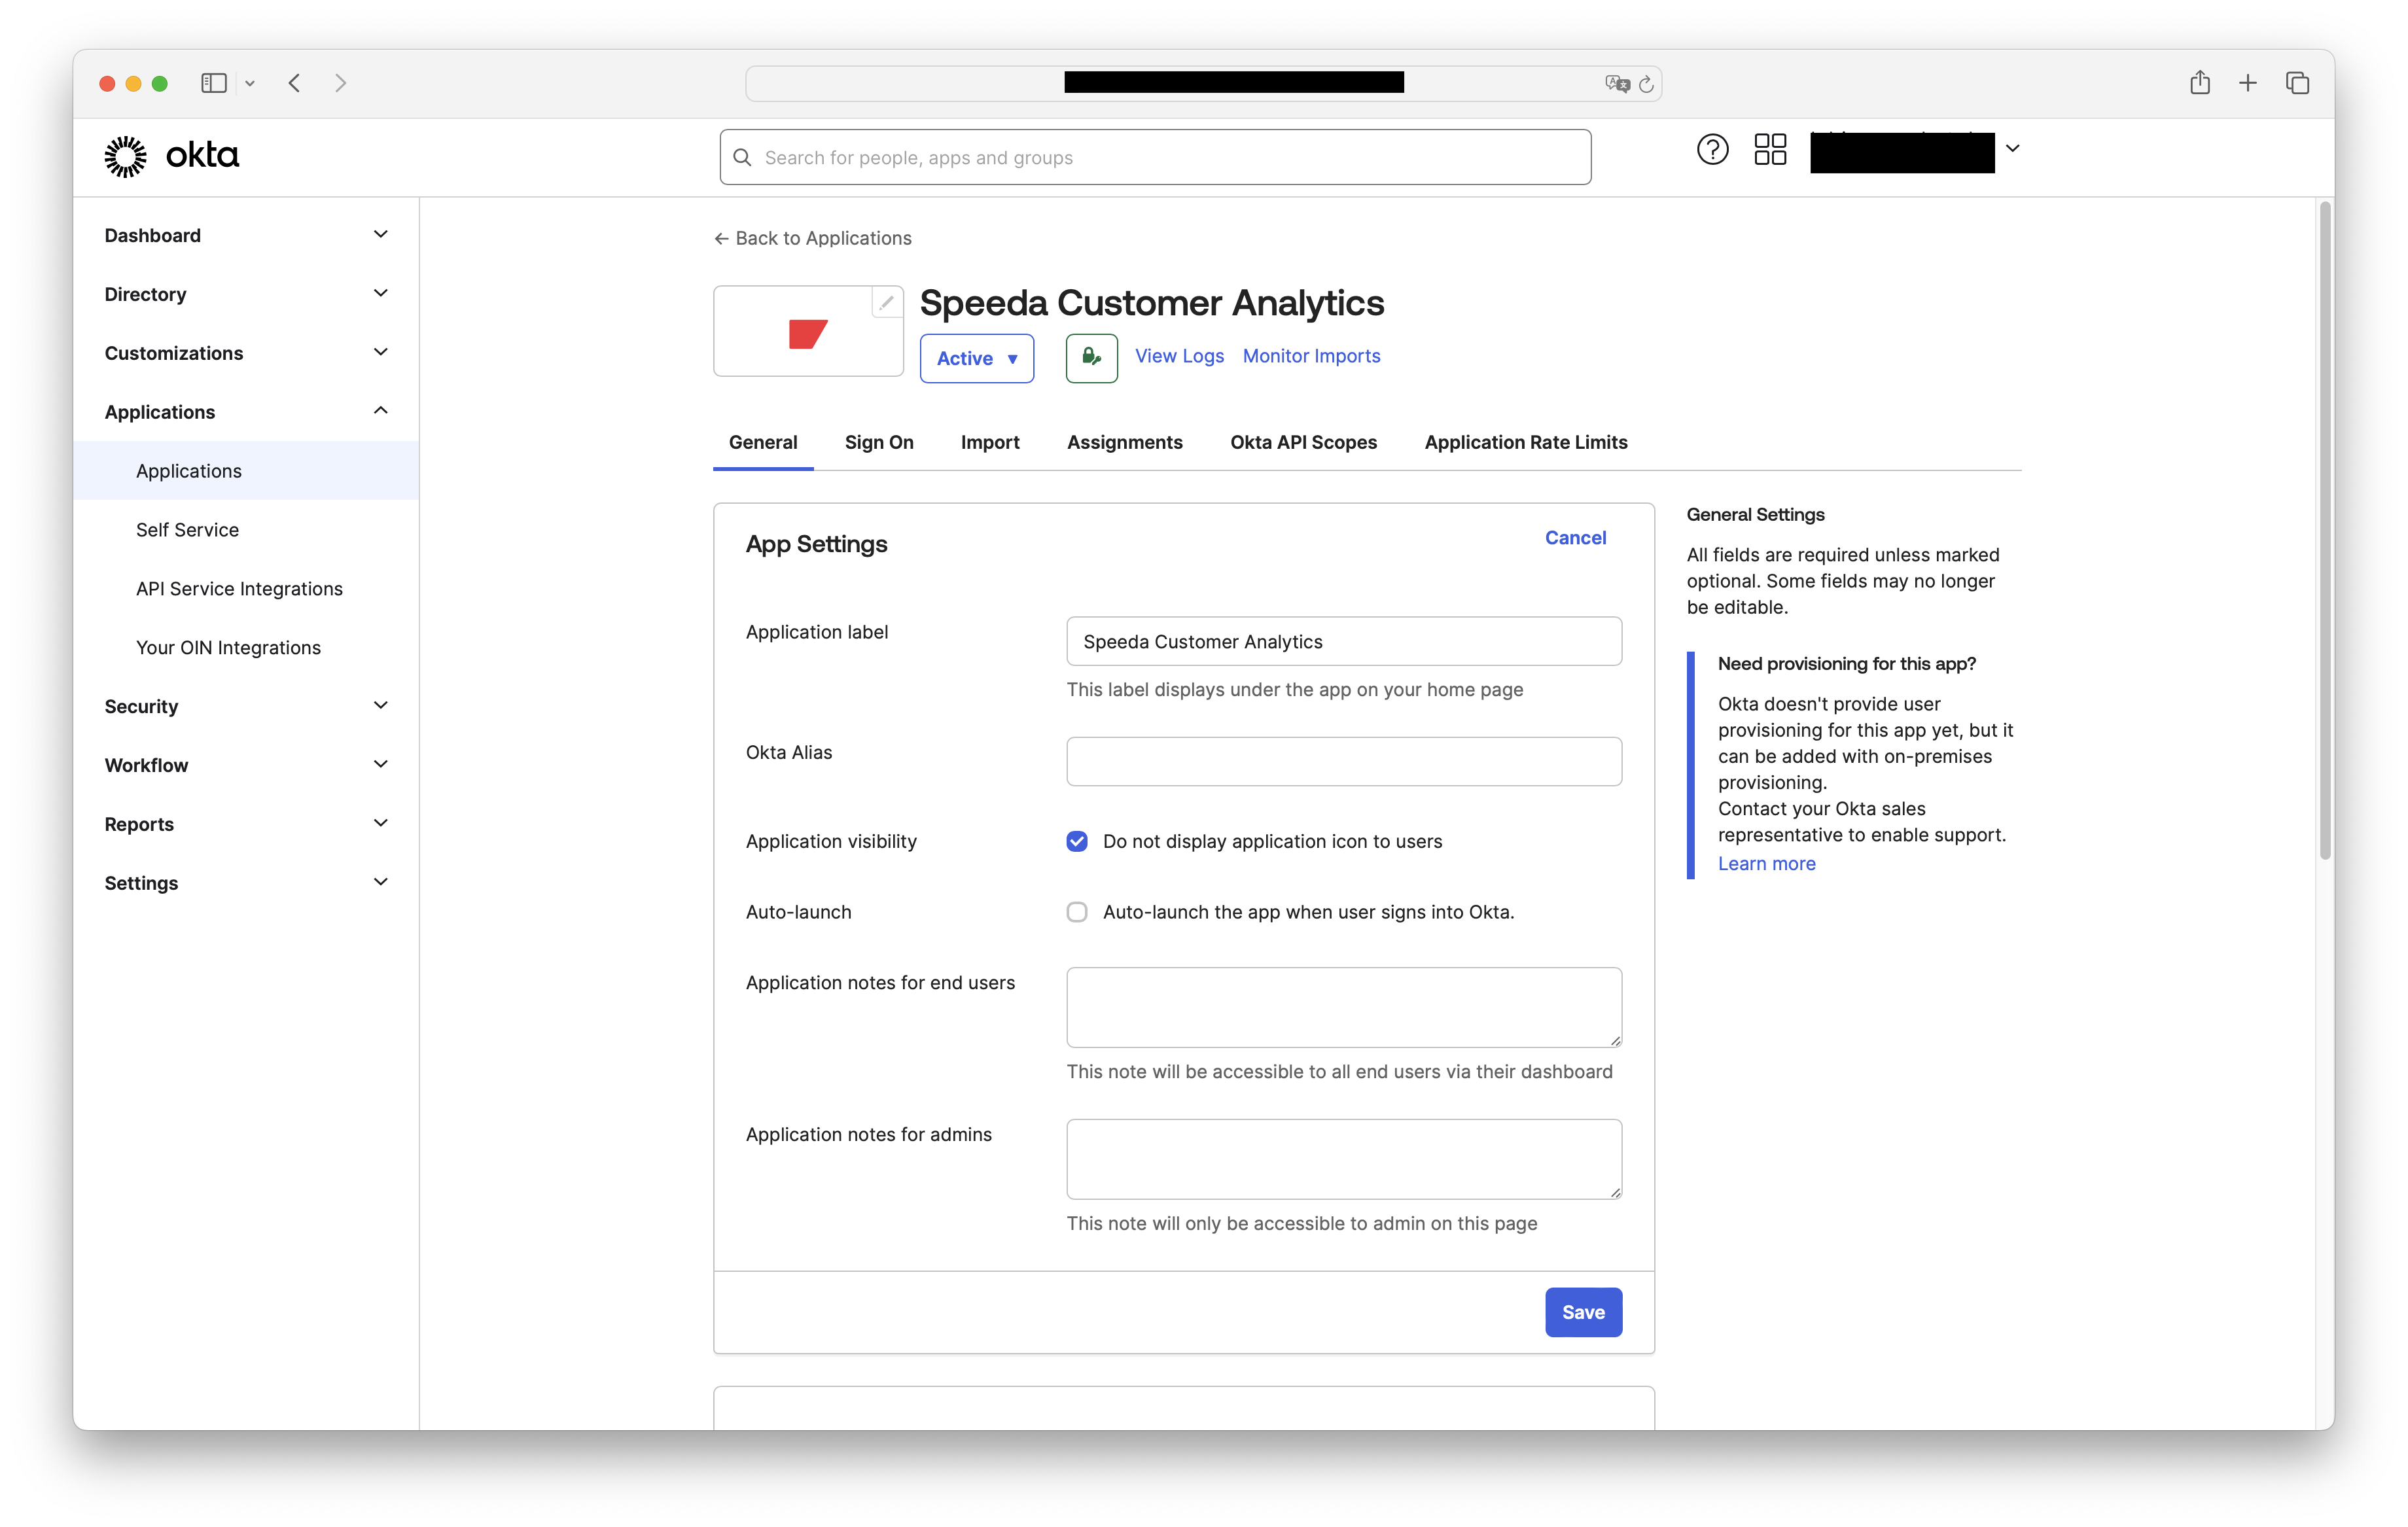Screen dimensions: 2408x1527
Task: Click the Save button
Action: [x=1583, y=1312]
